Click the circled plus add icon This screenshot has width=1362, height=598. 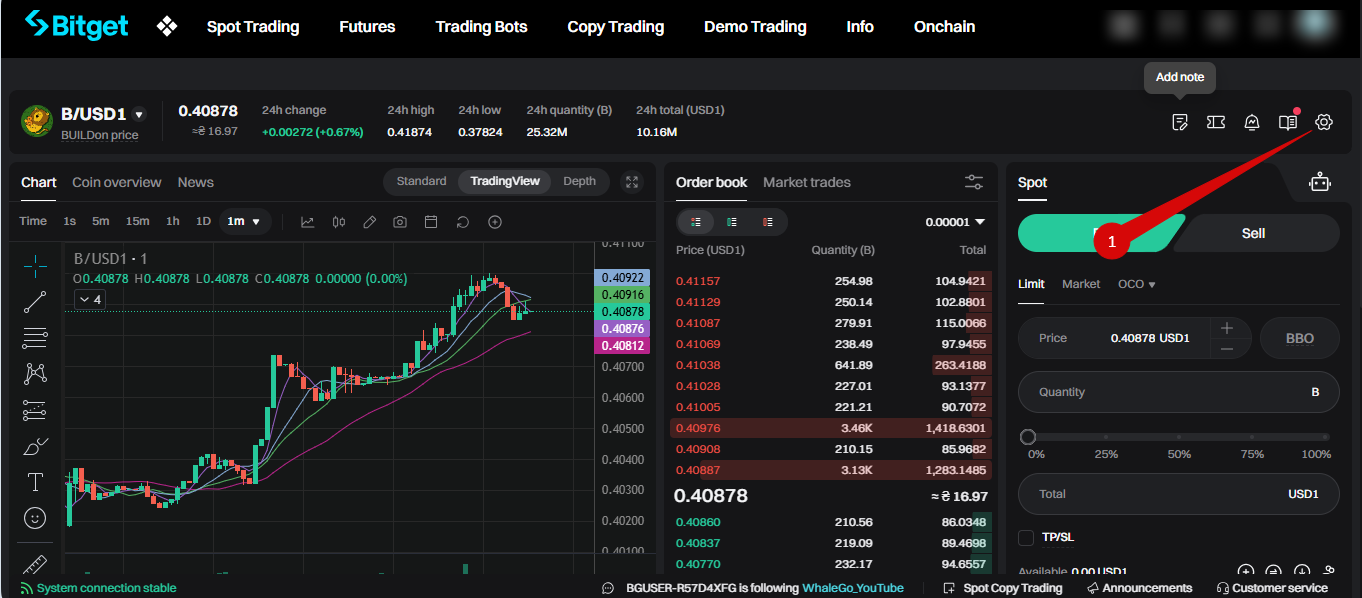[494, 222]
